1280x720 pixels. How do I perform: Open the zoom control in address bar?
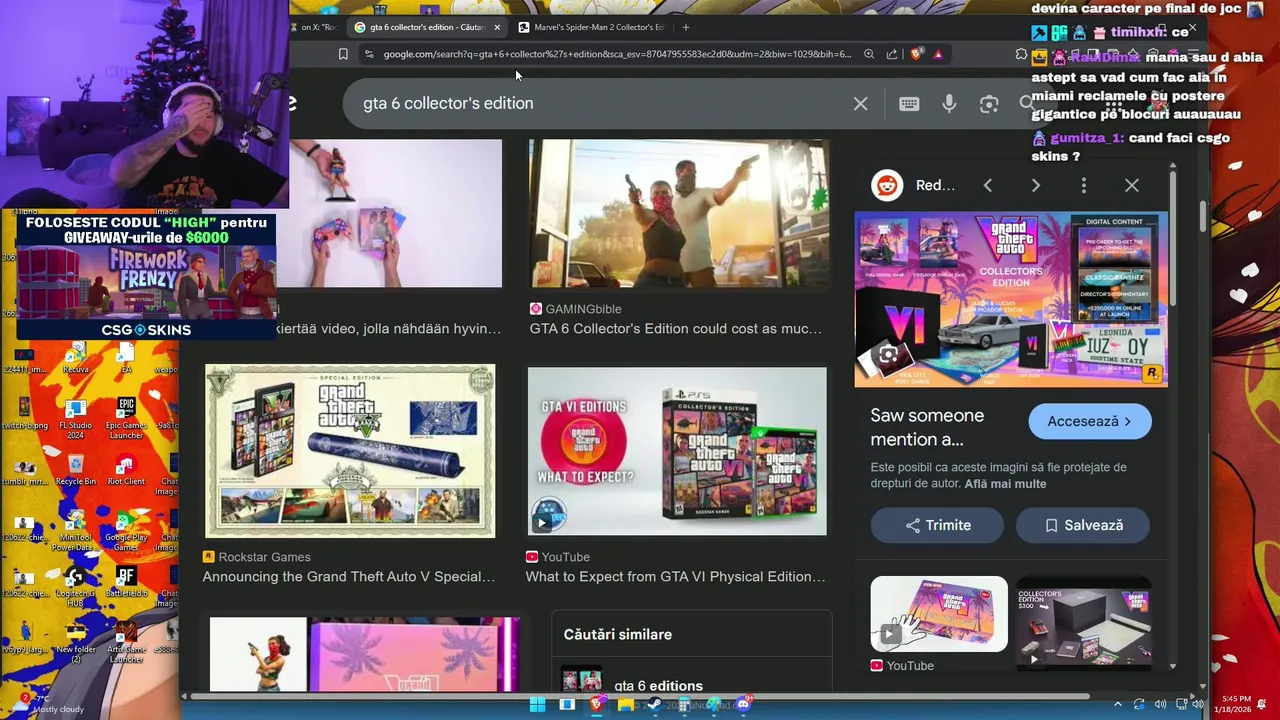point(869,54)
